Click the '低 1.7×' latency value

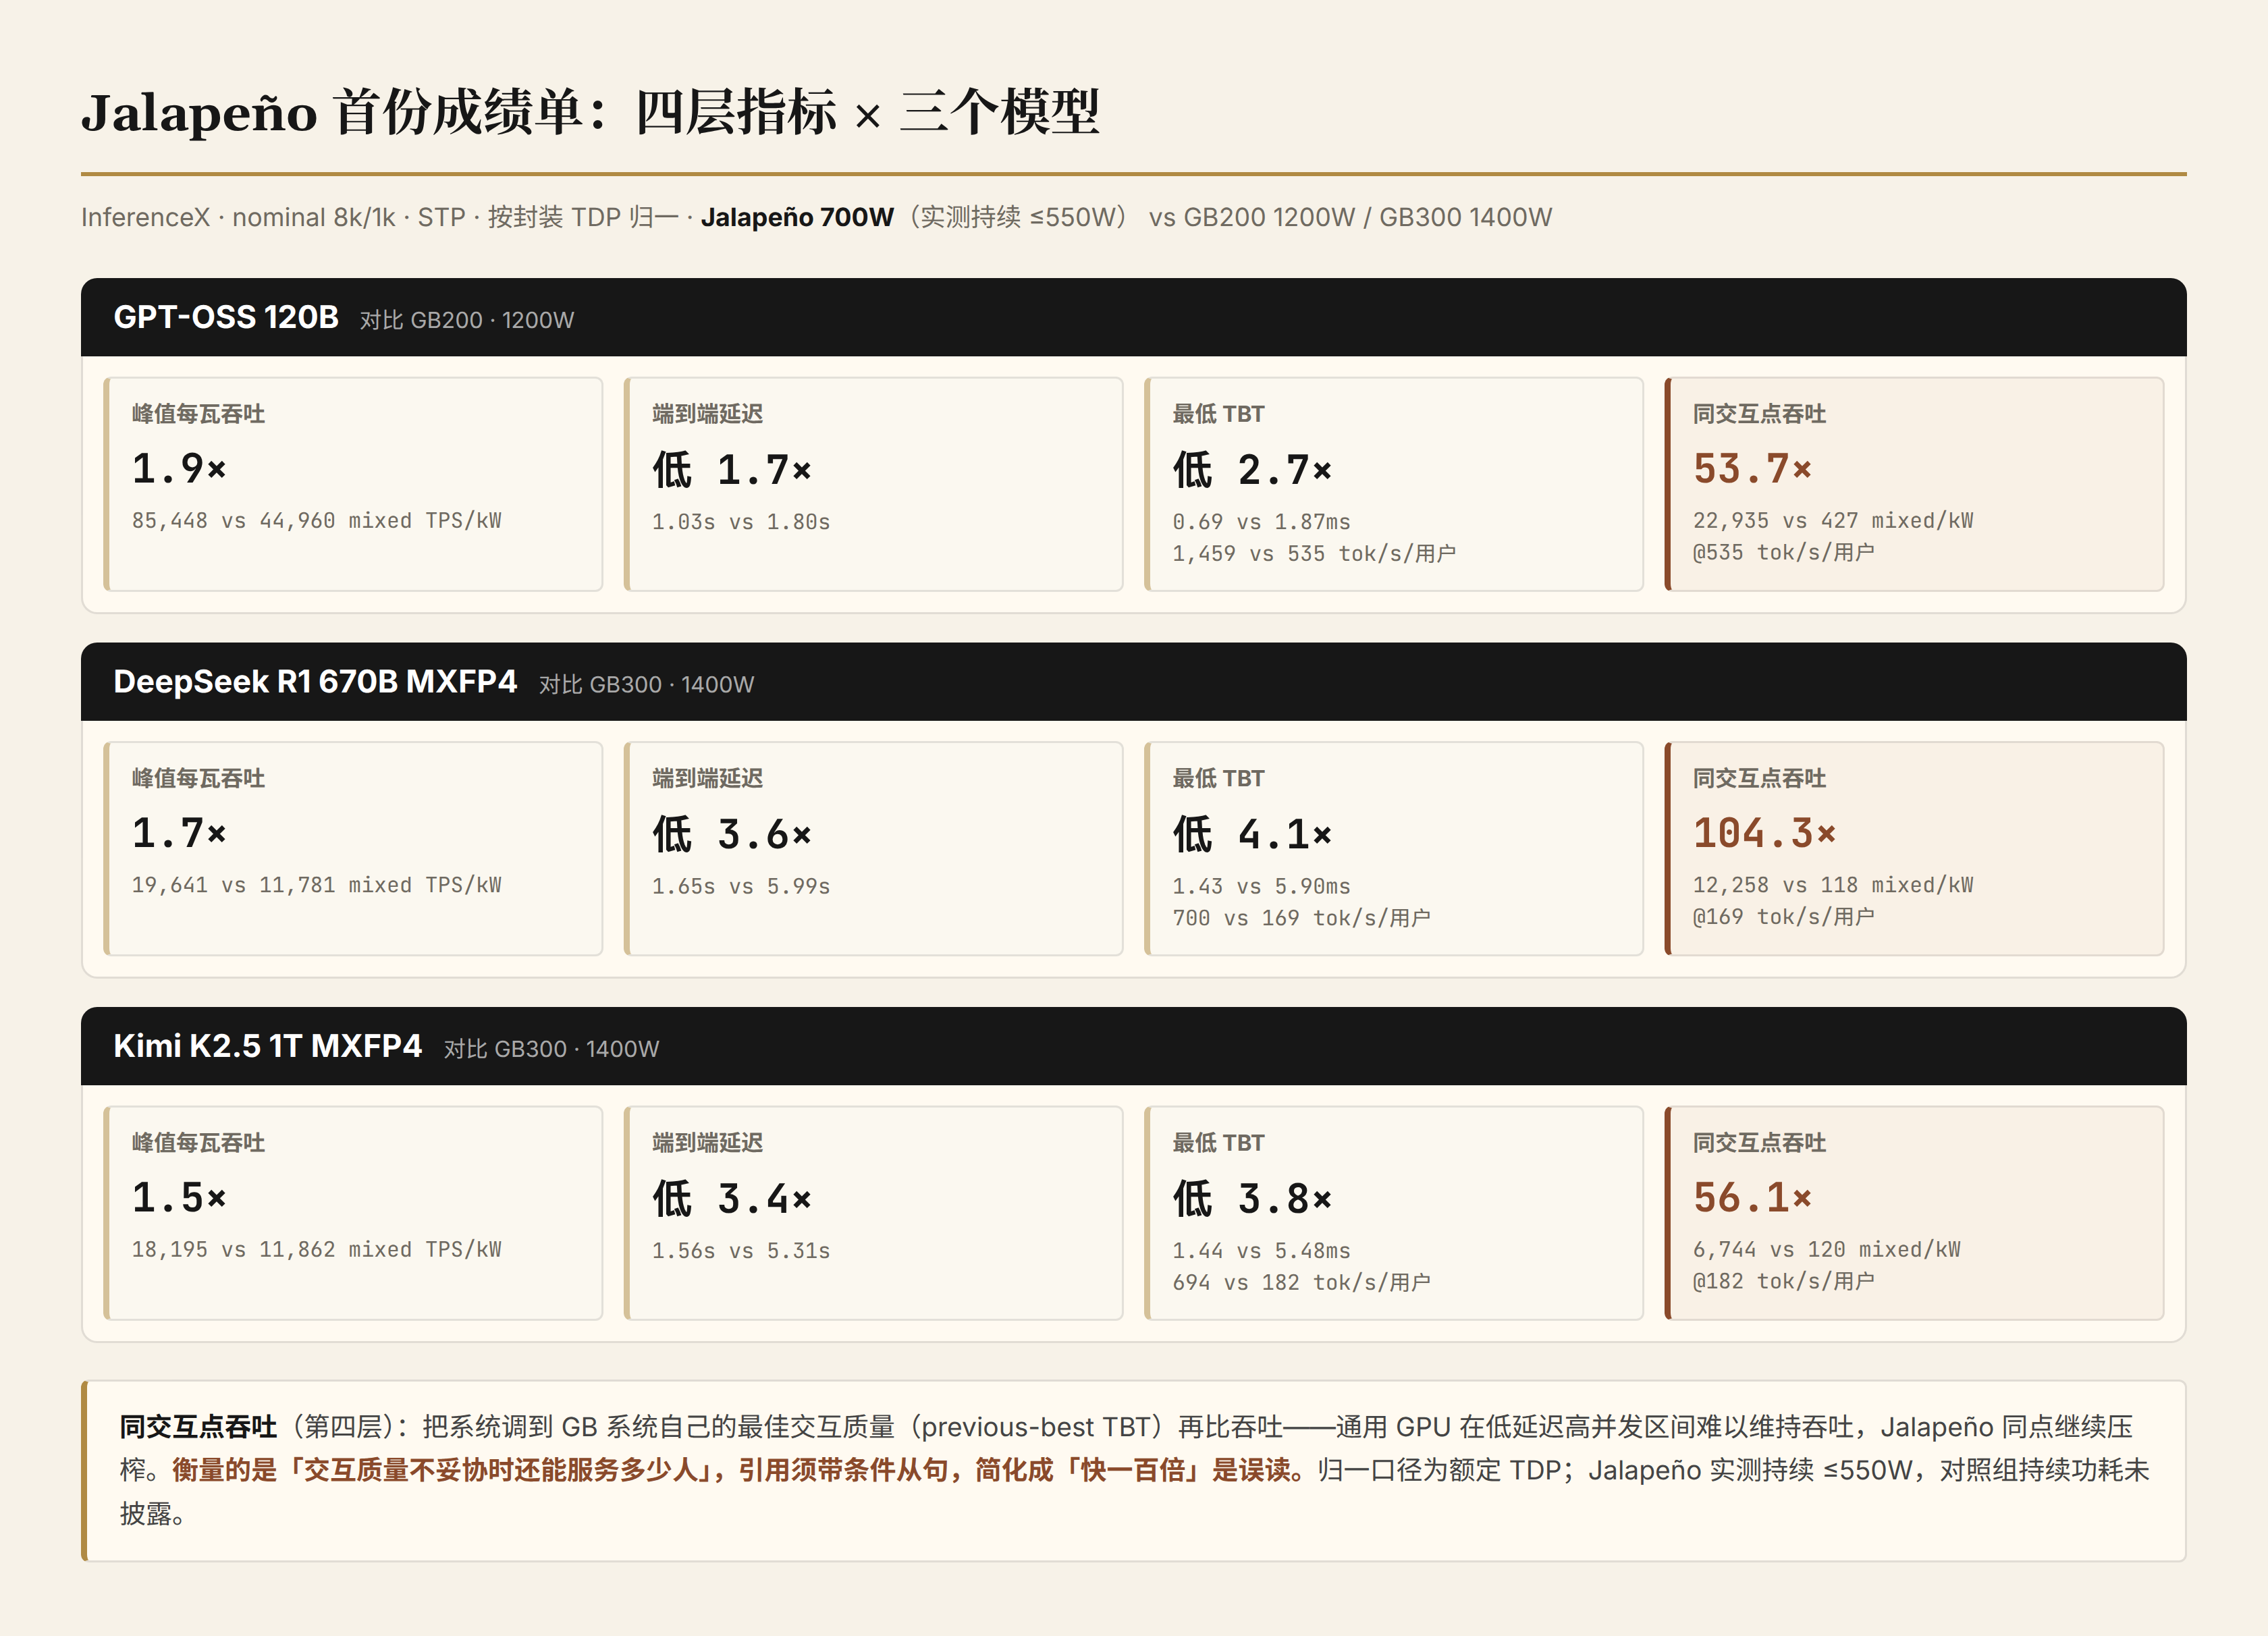click(732, 469)
